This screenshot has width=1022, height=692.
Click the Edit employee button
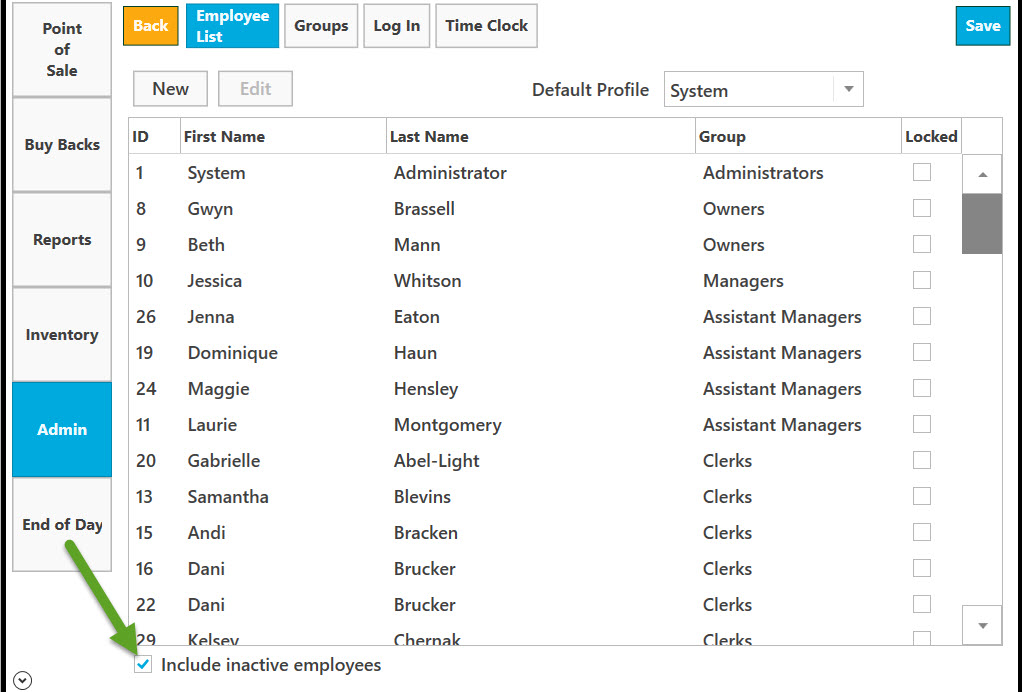pos(255,89)
